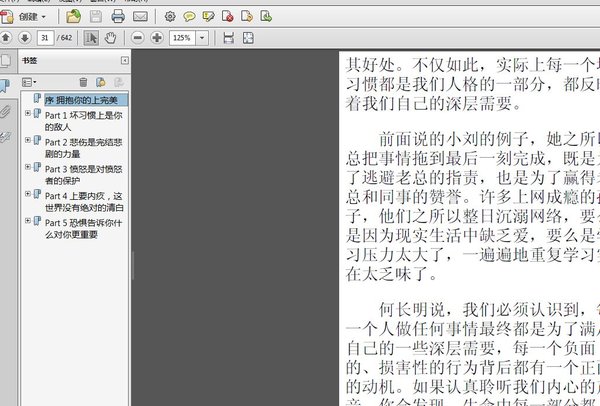Click the zoom field showing 125%
Screen dimensions: 600x406
pyautogui.click(x=183, y=38)
